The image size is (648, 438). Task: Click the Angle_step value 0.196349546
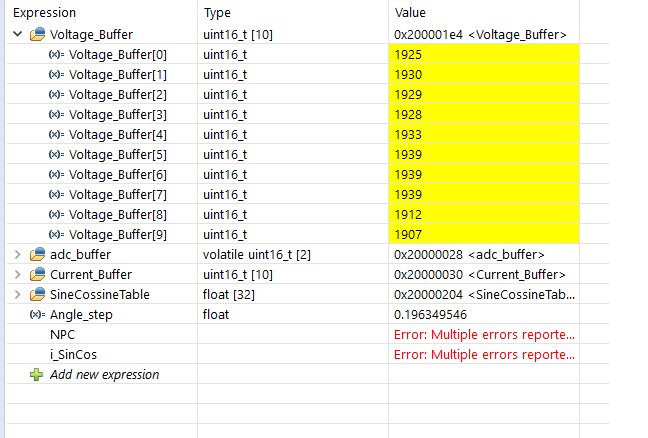click(430, 314)
